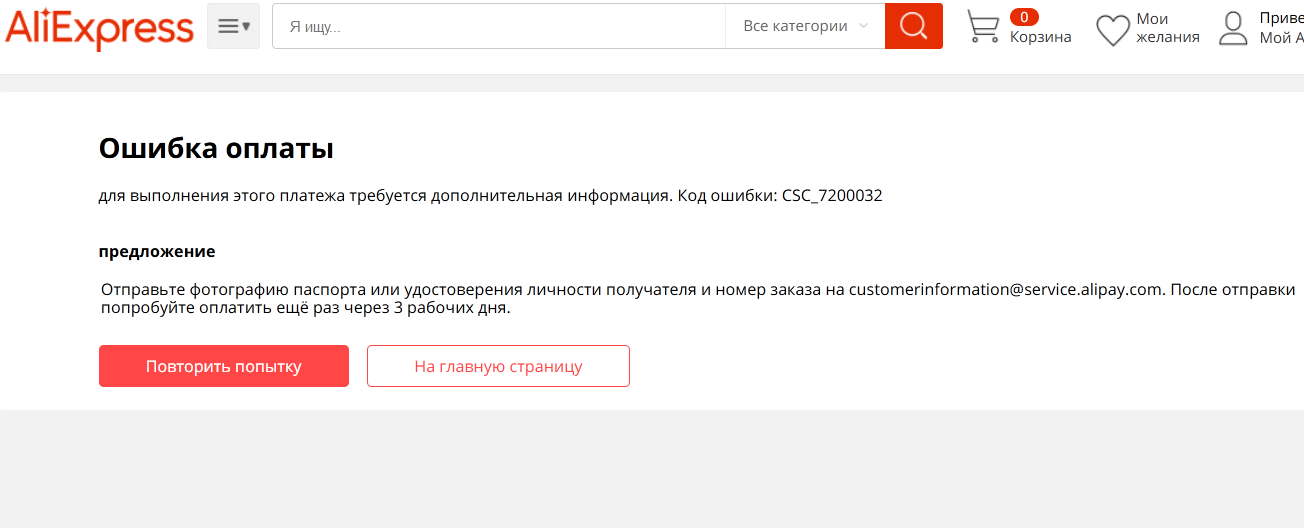Viewport: 1304px width, 528px height.
Task: Click the error code CSC_7200032 text
Action: [832, 196]
